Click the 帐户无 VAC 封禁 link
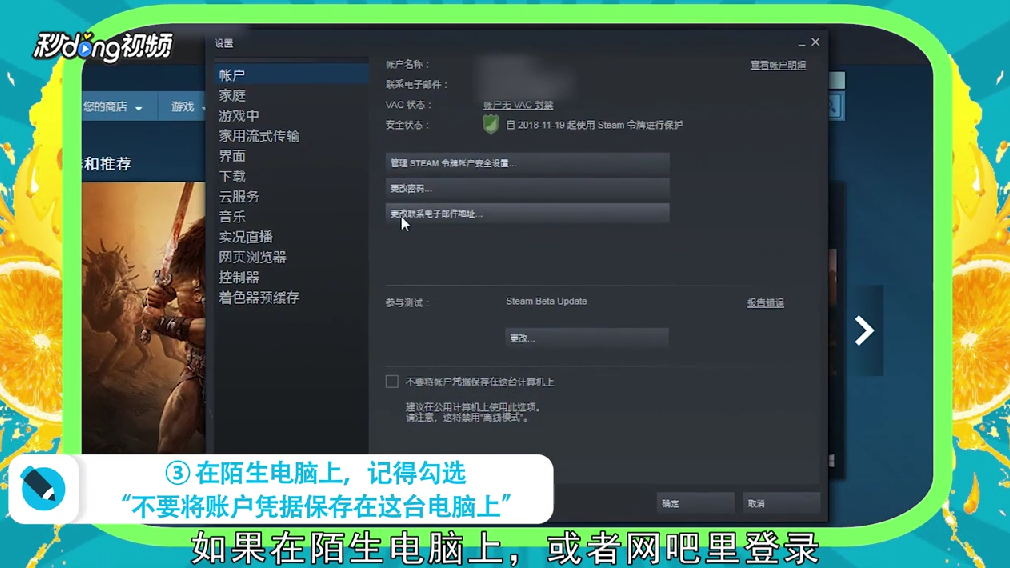The width and height of the screenshot is (1010, 568). point(519,105)
